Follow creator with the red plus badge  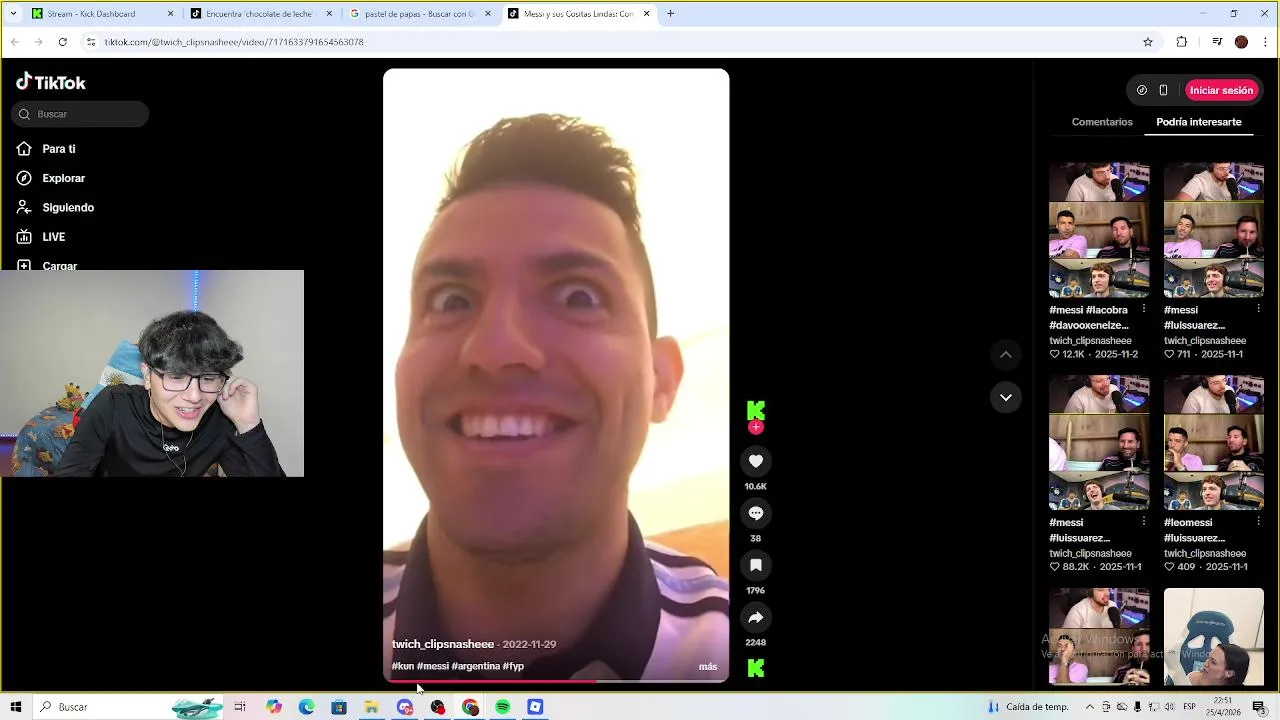(756, 427)
